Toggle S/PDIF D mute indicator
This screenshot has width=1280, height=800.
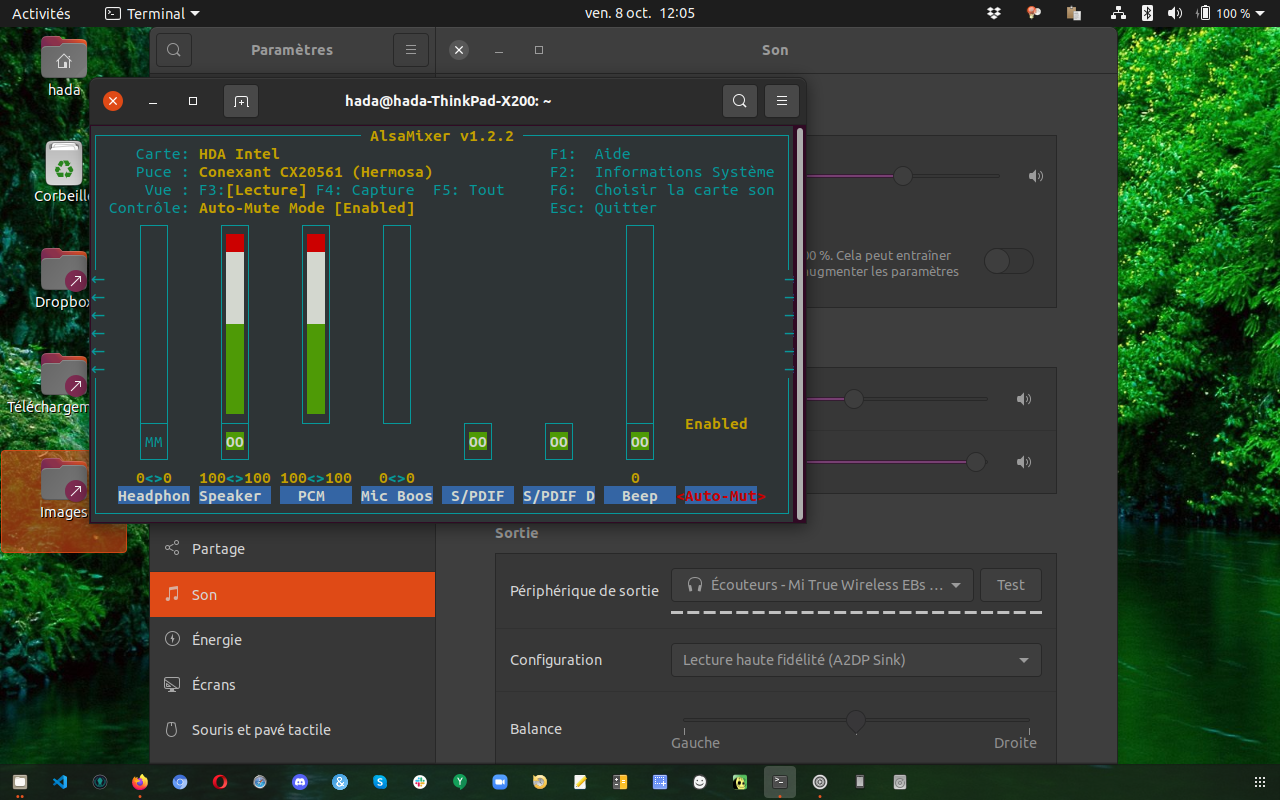(559, 442)
